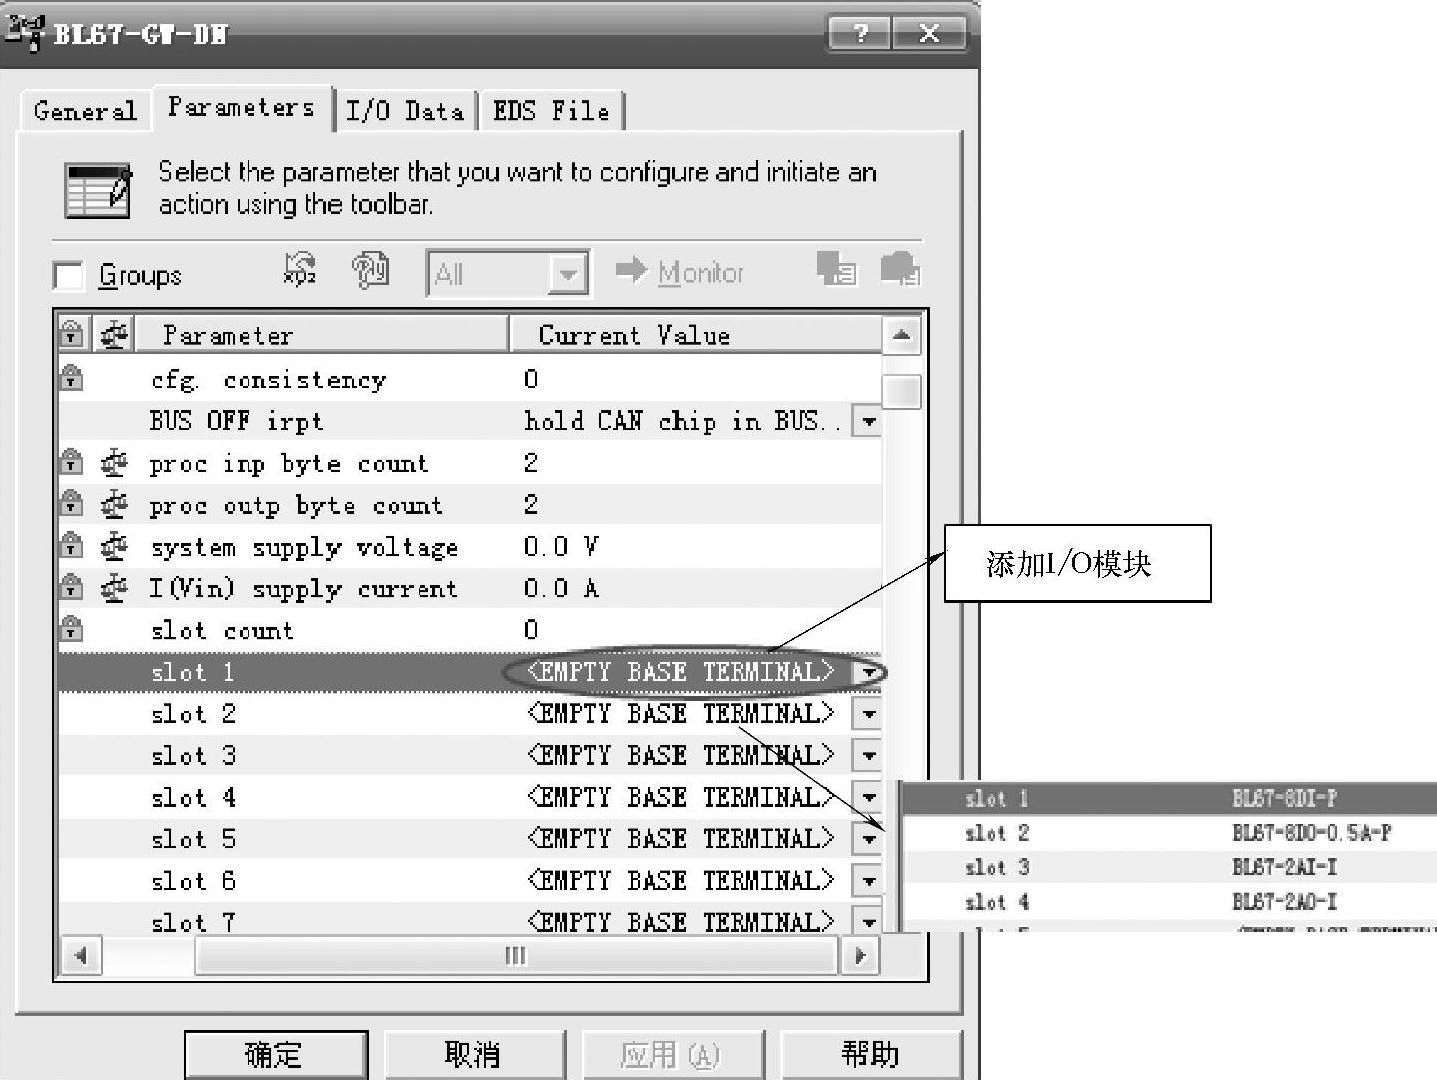Select the I(Vin) supply current parameter
The height and width of the screenshot is (1080, 1437).
(469, 588)
